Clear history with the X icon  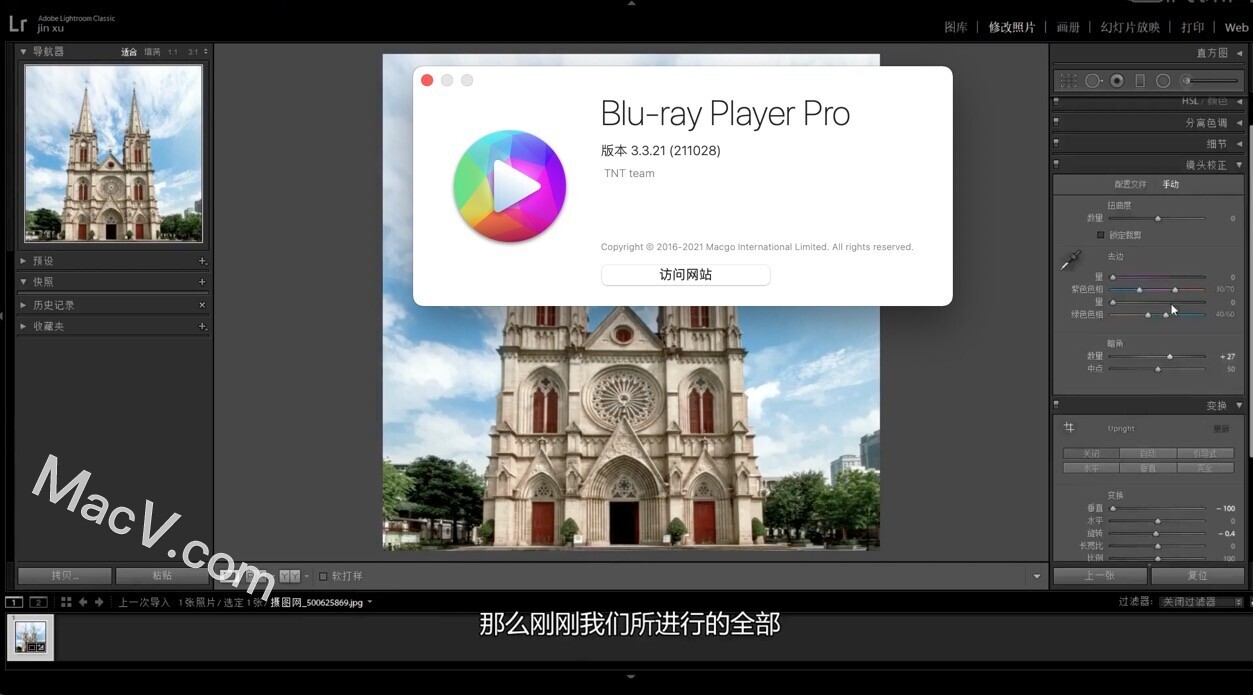[x=202, y=305]
